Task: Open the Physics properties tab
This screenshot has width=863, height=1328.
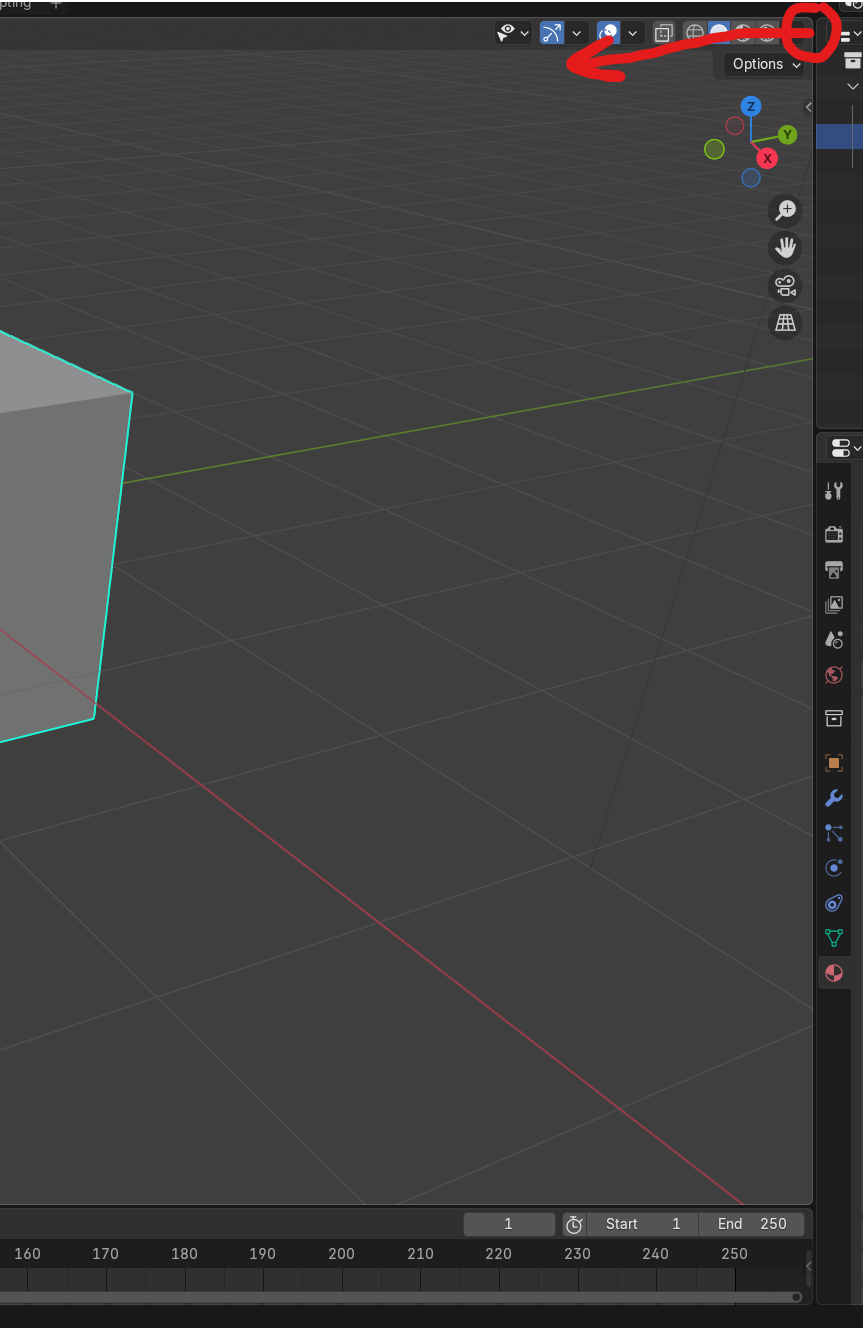Action: pos(834,868)
